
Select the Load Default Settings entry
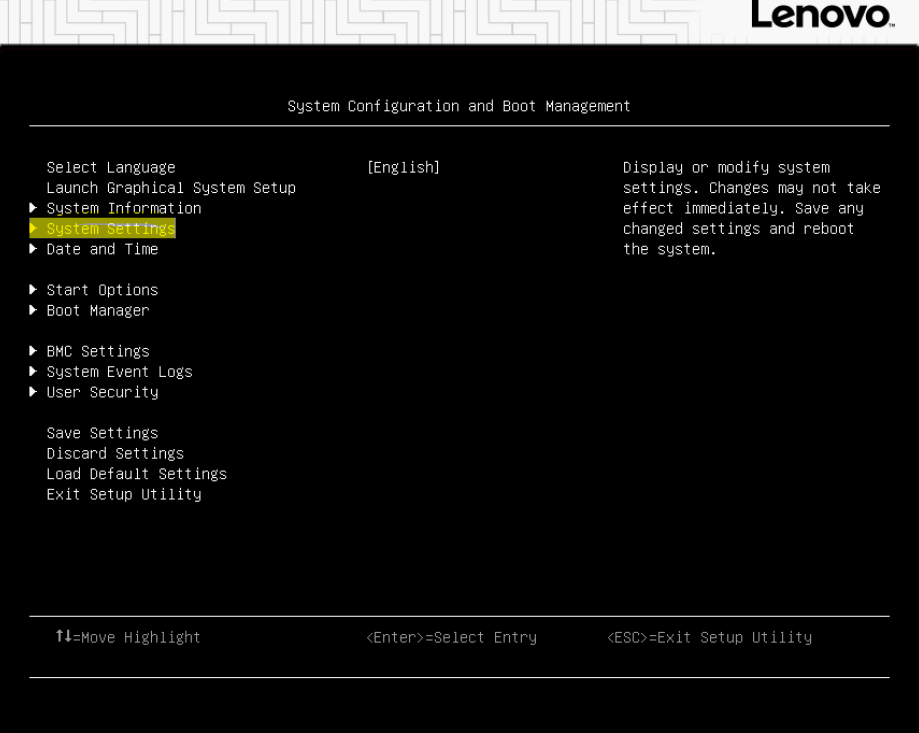point(137,474)
